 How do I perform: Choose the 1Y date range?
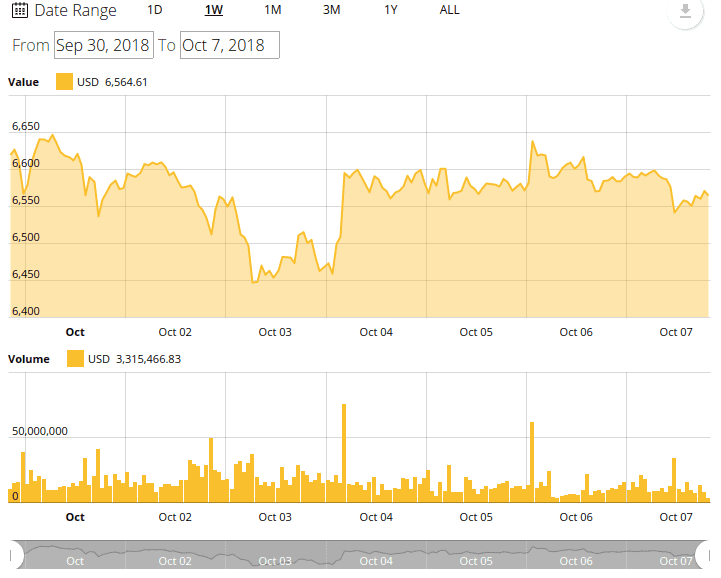click(x=391, y=10)
